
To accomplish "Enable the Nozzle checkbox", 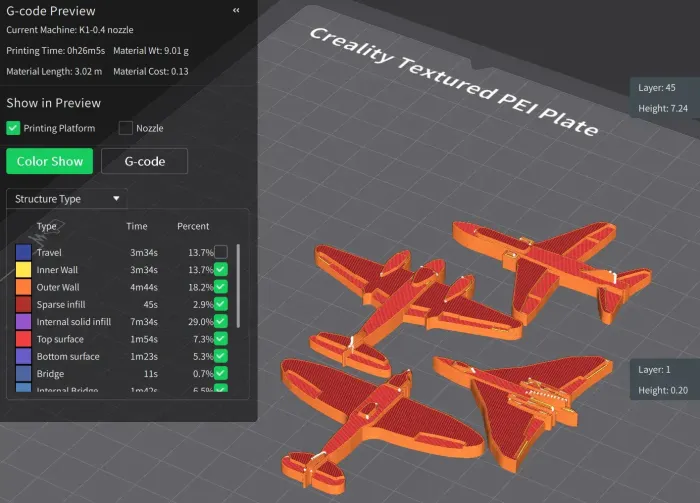I will pos(125,128).
